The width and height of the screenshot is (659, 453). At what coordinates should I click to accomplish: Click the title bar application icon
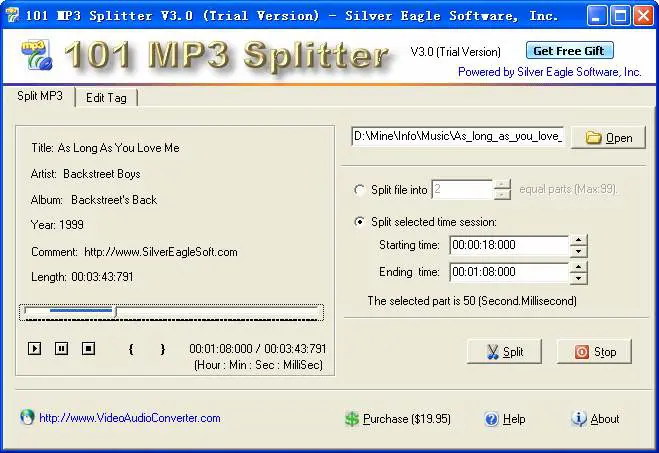click(x=12, y=15)
